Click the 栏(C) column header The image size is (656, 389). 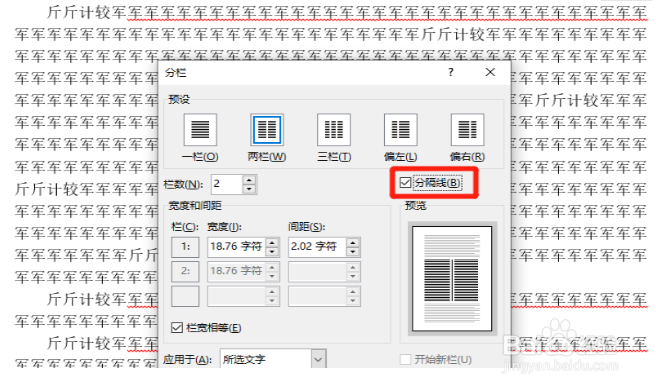point(185,227)
